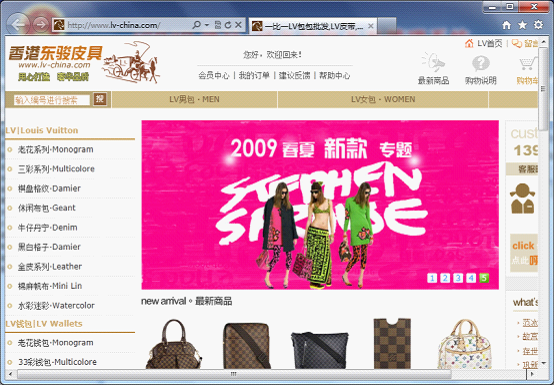
Task: Close the current browser tab
Action: tap(371, 26)
